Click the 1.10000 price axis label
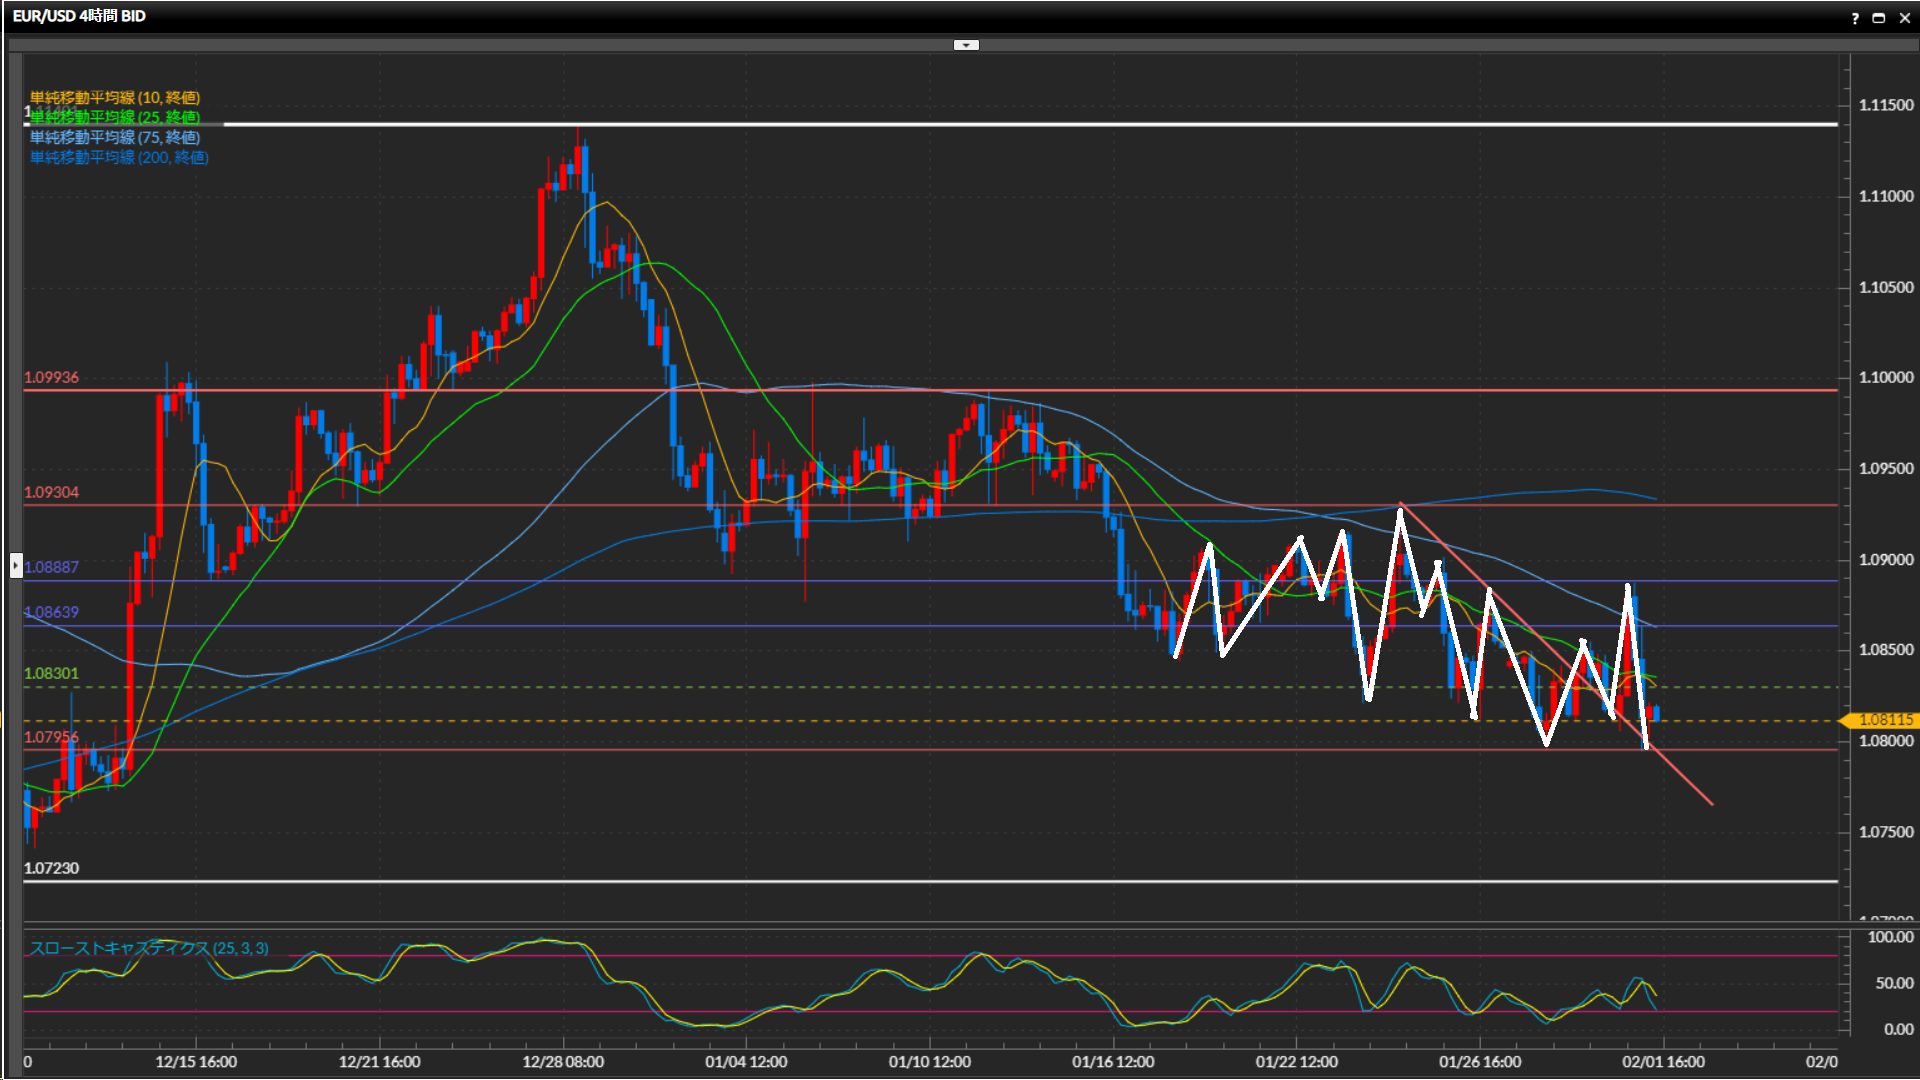The image size is (1920, 1080). [1885, 377]
